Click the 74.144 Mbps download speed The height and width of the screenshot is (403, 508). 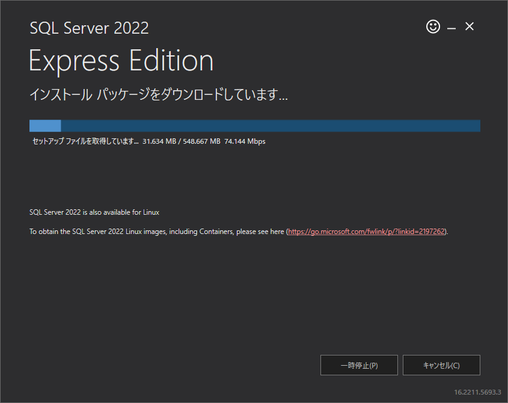coord(245,141)
